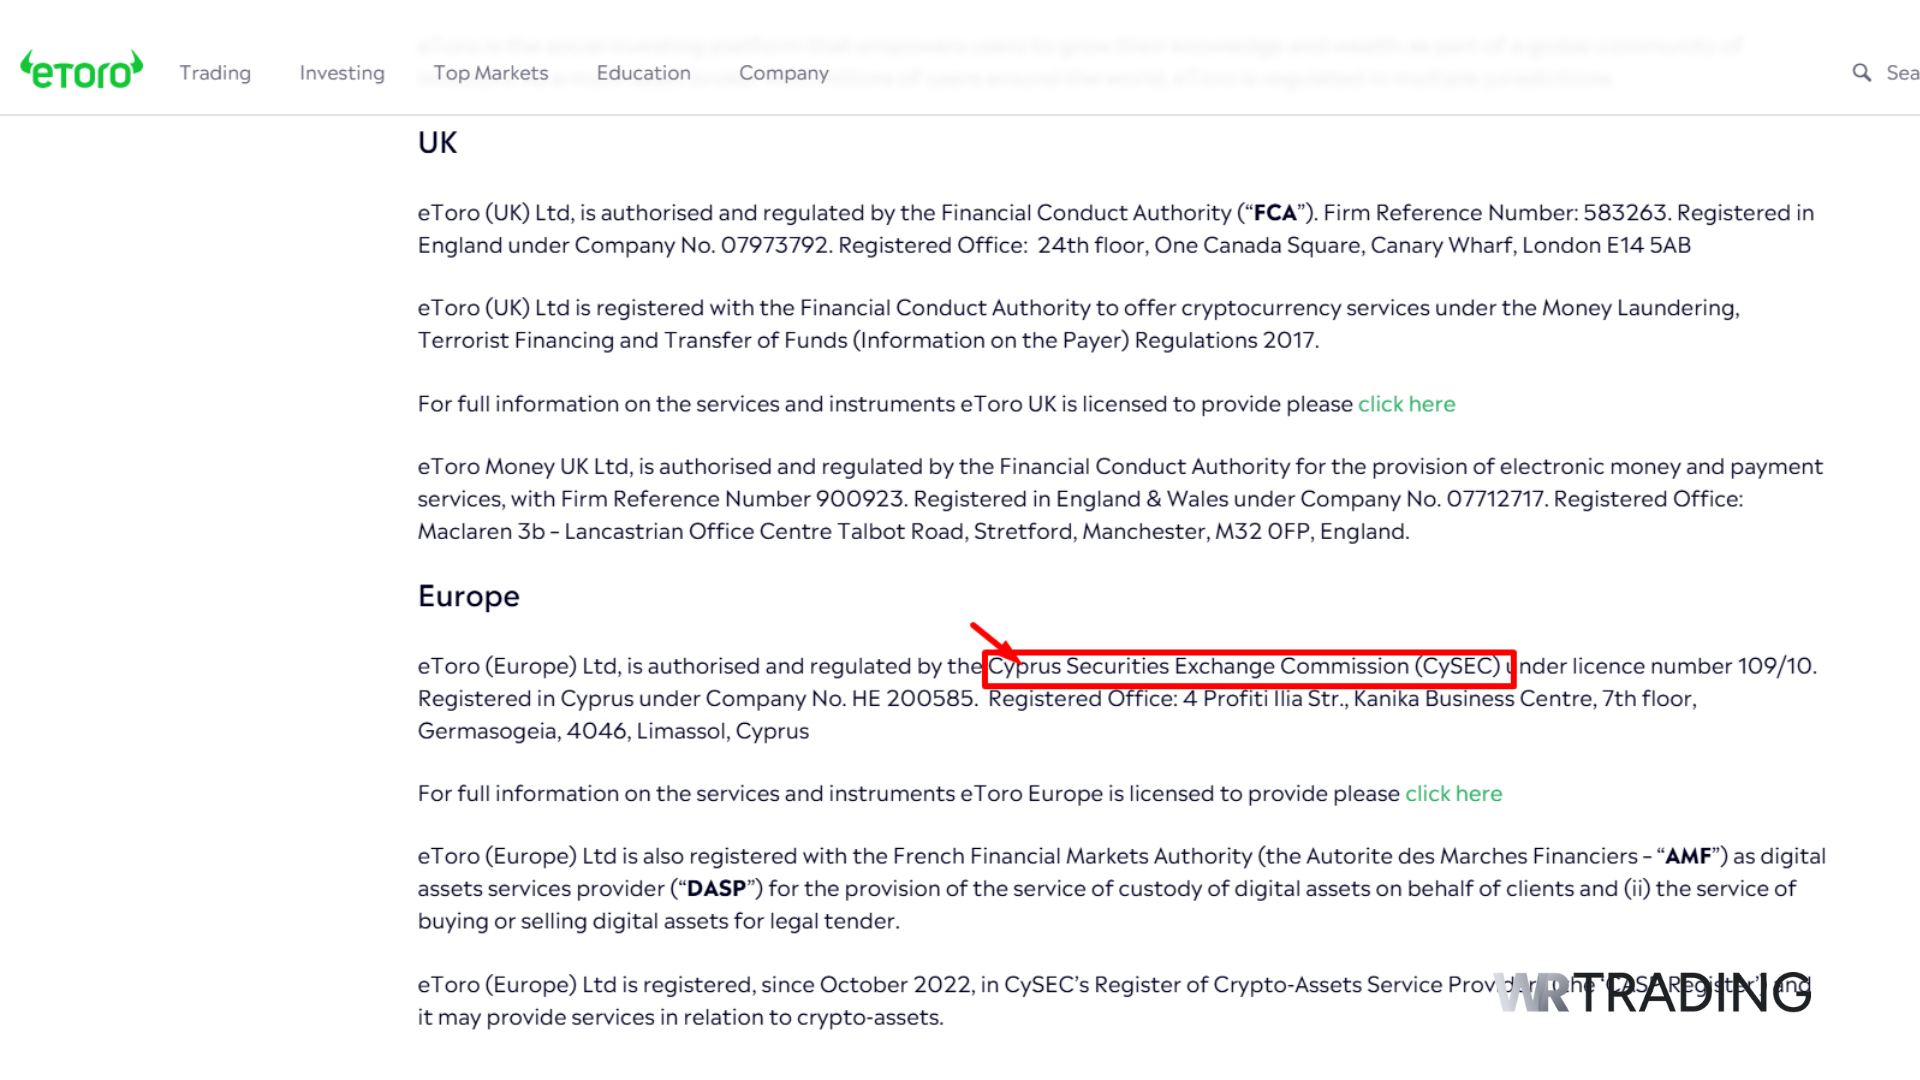Click the bold 'AMF' abbreviation
This screenshot has width=1920, height=1080.
[1688, 856]
